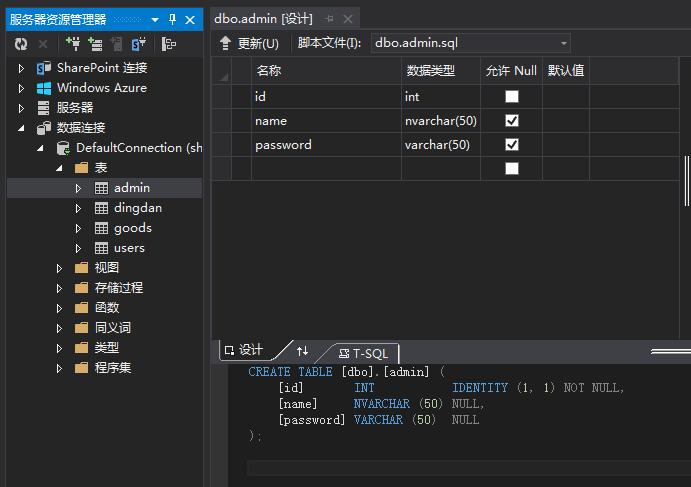Click the 存储过程 folder icon
The image size is (691, 487).
82,288
